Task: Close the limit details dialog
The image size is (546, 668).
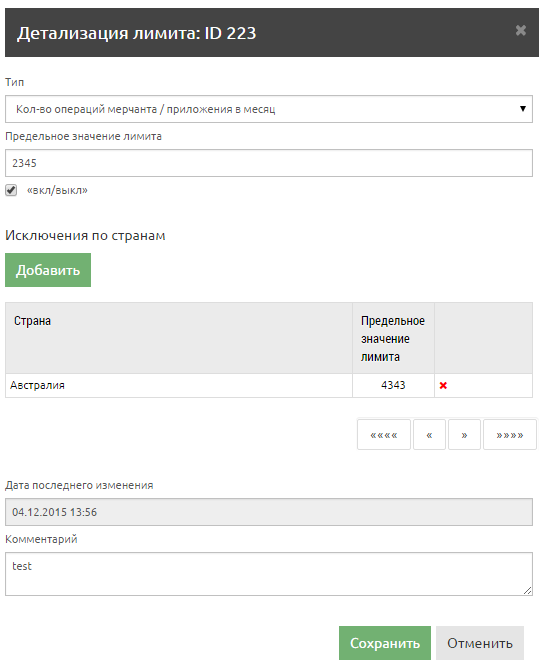Action: click(x=520, y=31)
